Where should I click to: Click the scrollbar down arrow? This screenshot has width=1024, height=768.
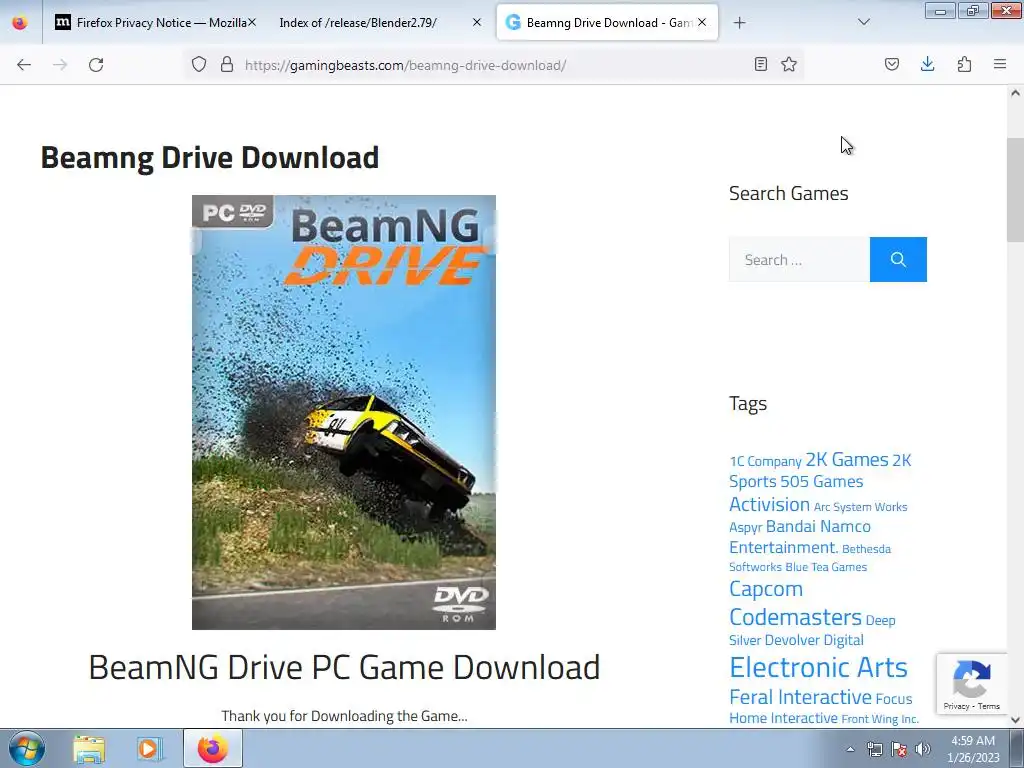1015,720
